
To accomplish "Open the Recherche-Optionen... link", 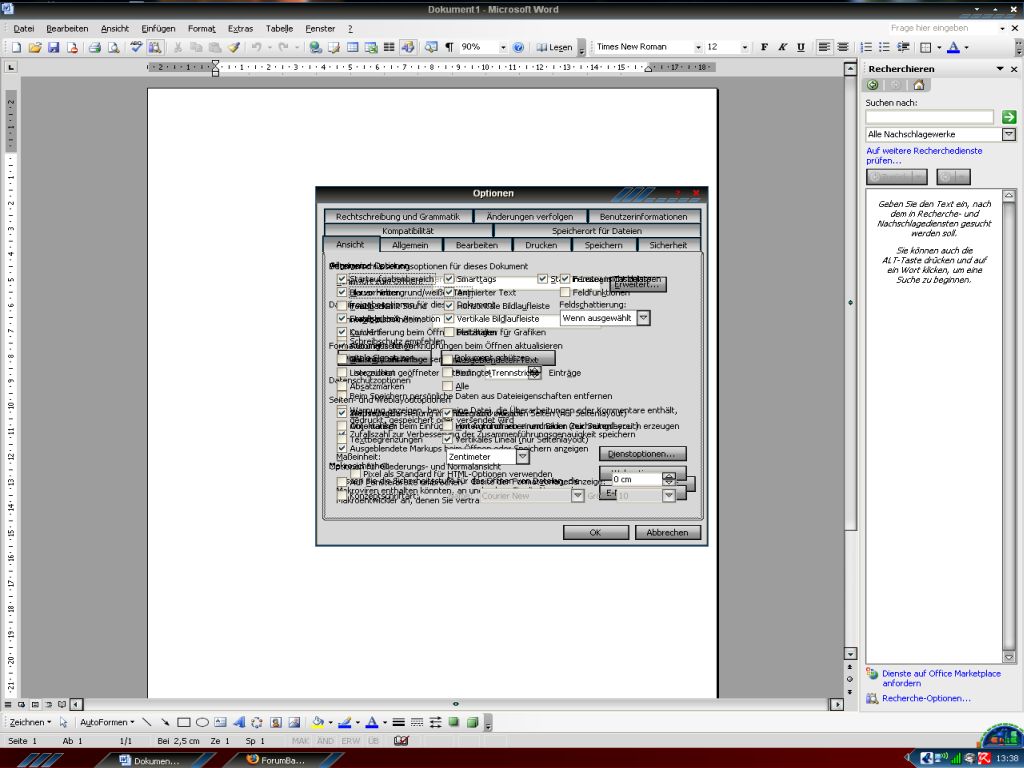I will coord(925,698).
